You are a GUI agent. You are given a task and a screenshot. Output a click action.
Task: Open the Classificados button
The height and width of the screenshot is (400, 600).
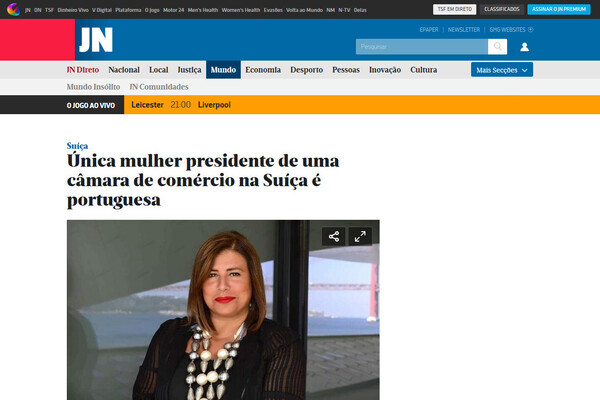coord(502,9)
